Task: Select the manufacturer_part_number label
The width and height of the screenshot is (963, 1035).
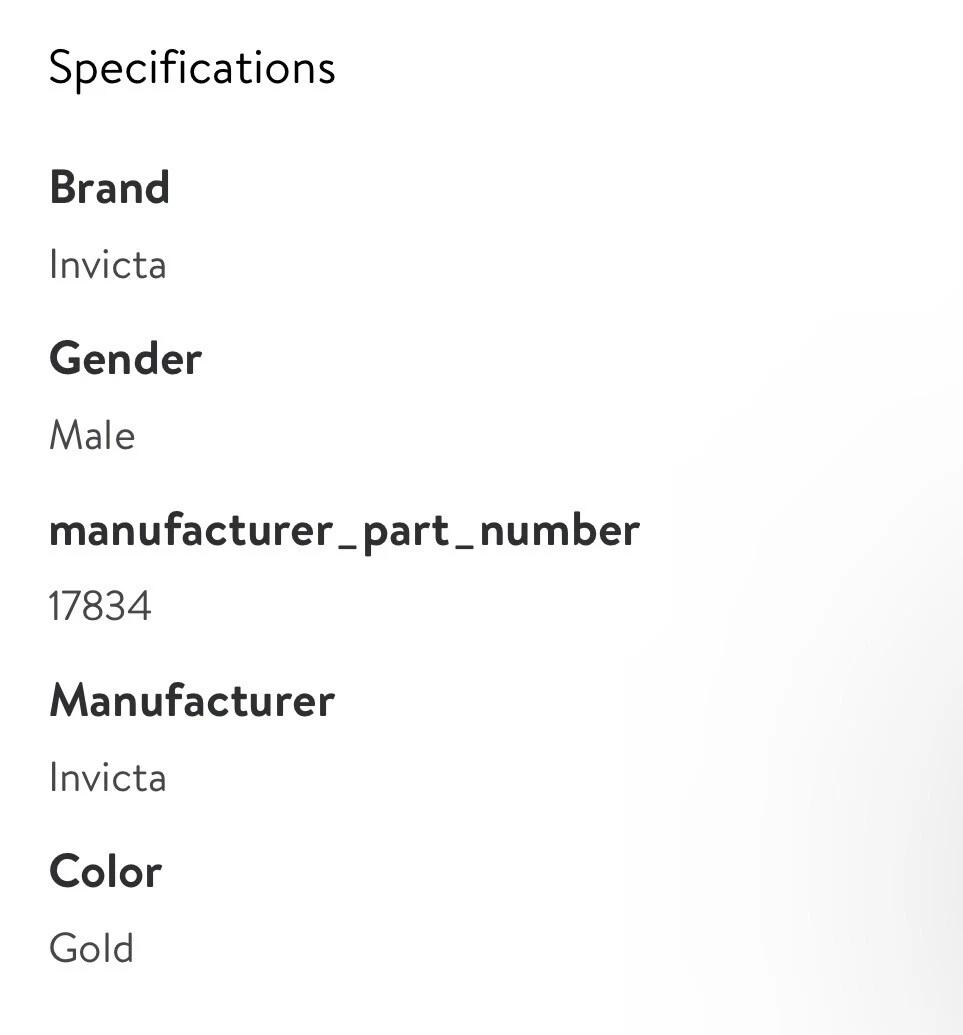Action: (344, 531)
